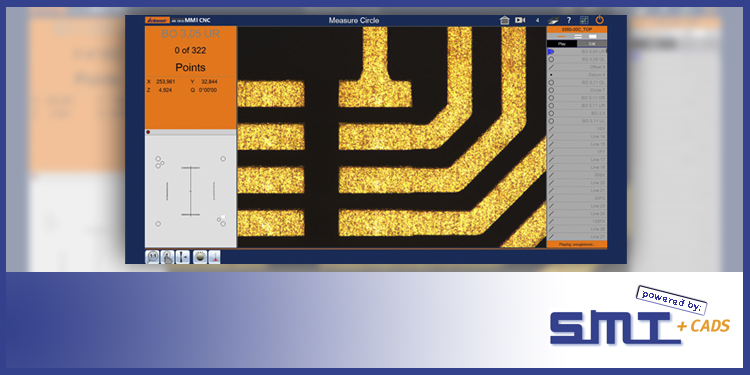
Task: Select the Line 17 step
Action: point(577,159)
